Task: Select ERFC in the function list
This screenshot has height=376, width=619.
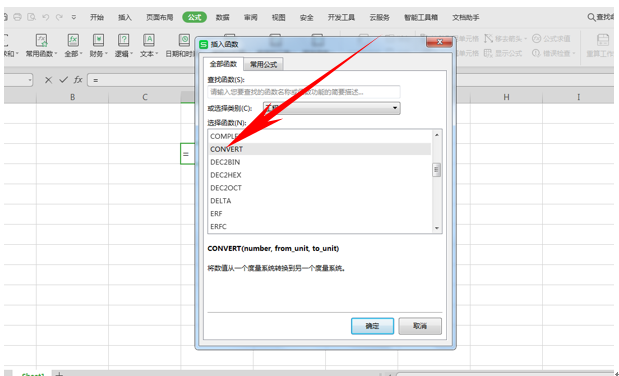Action: [320, 226]
